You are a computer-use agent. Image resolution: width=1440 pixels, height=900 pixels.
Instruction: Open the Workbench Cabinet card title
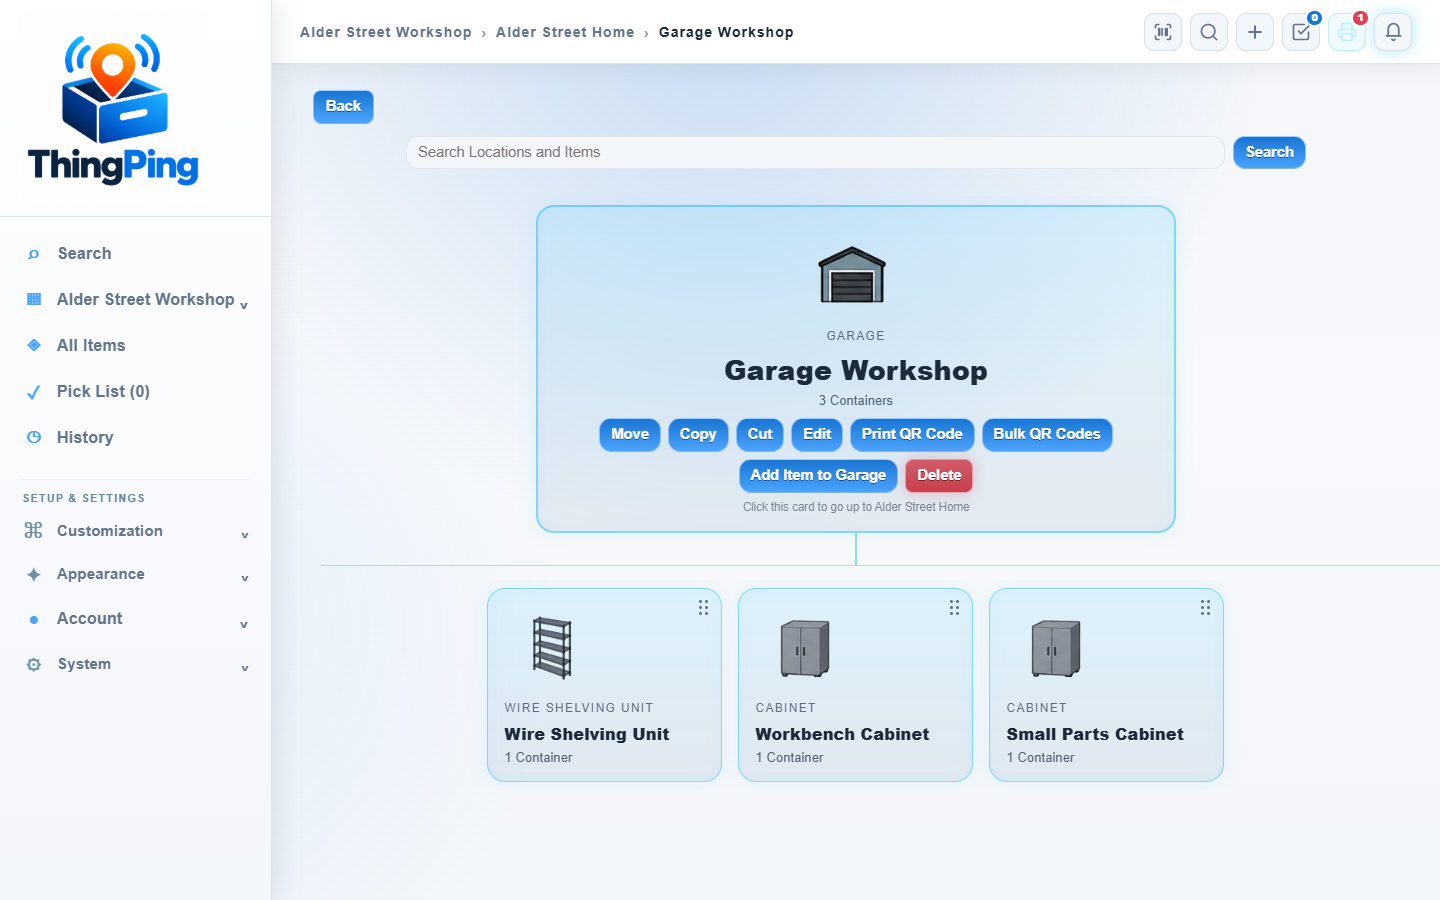(842, 734)
